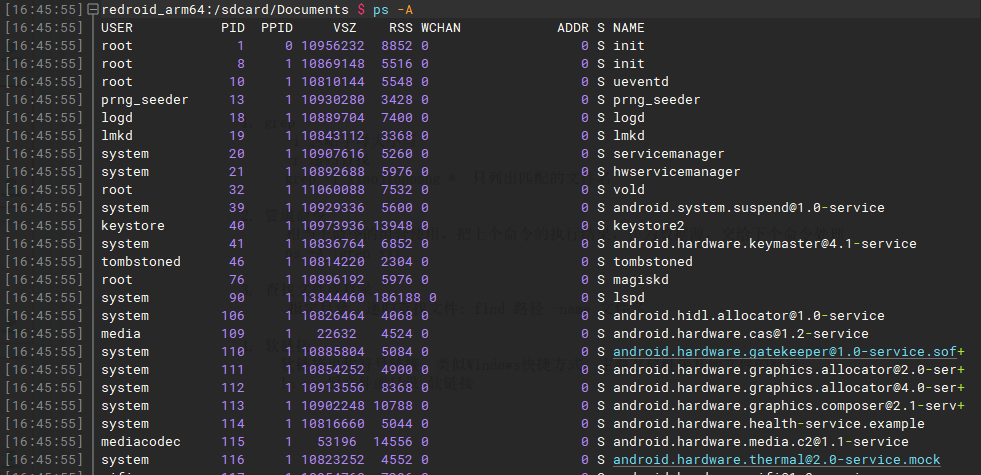The height and width of the screenshot is (475, 981).
Task: Click the PID value 76
Action: 236,280
